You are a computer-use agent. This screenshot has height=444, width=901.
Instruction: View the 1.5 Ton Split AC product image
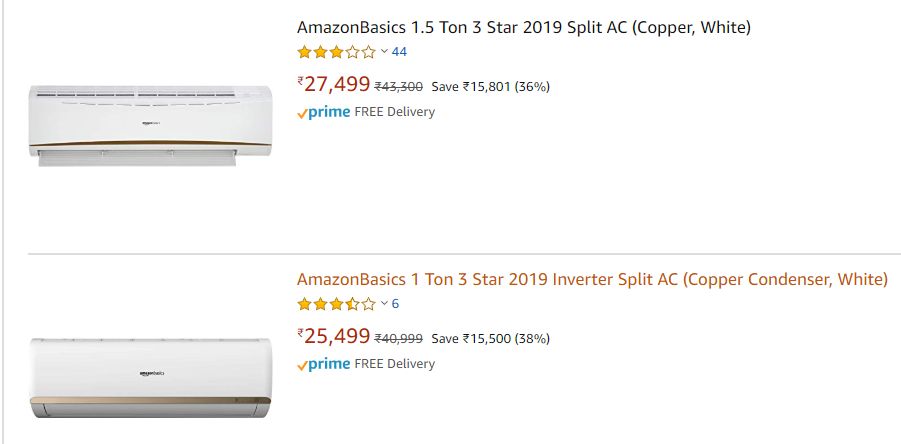[x=150, y=125]
